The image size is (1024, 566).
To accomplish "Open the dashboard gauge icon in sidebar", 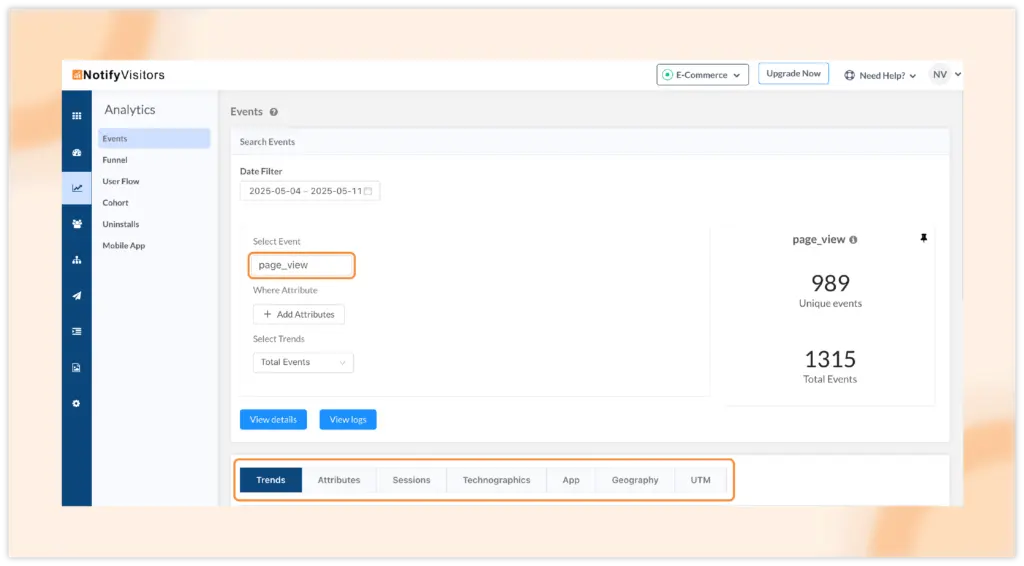I will coord(77,153).
